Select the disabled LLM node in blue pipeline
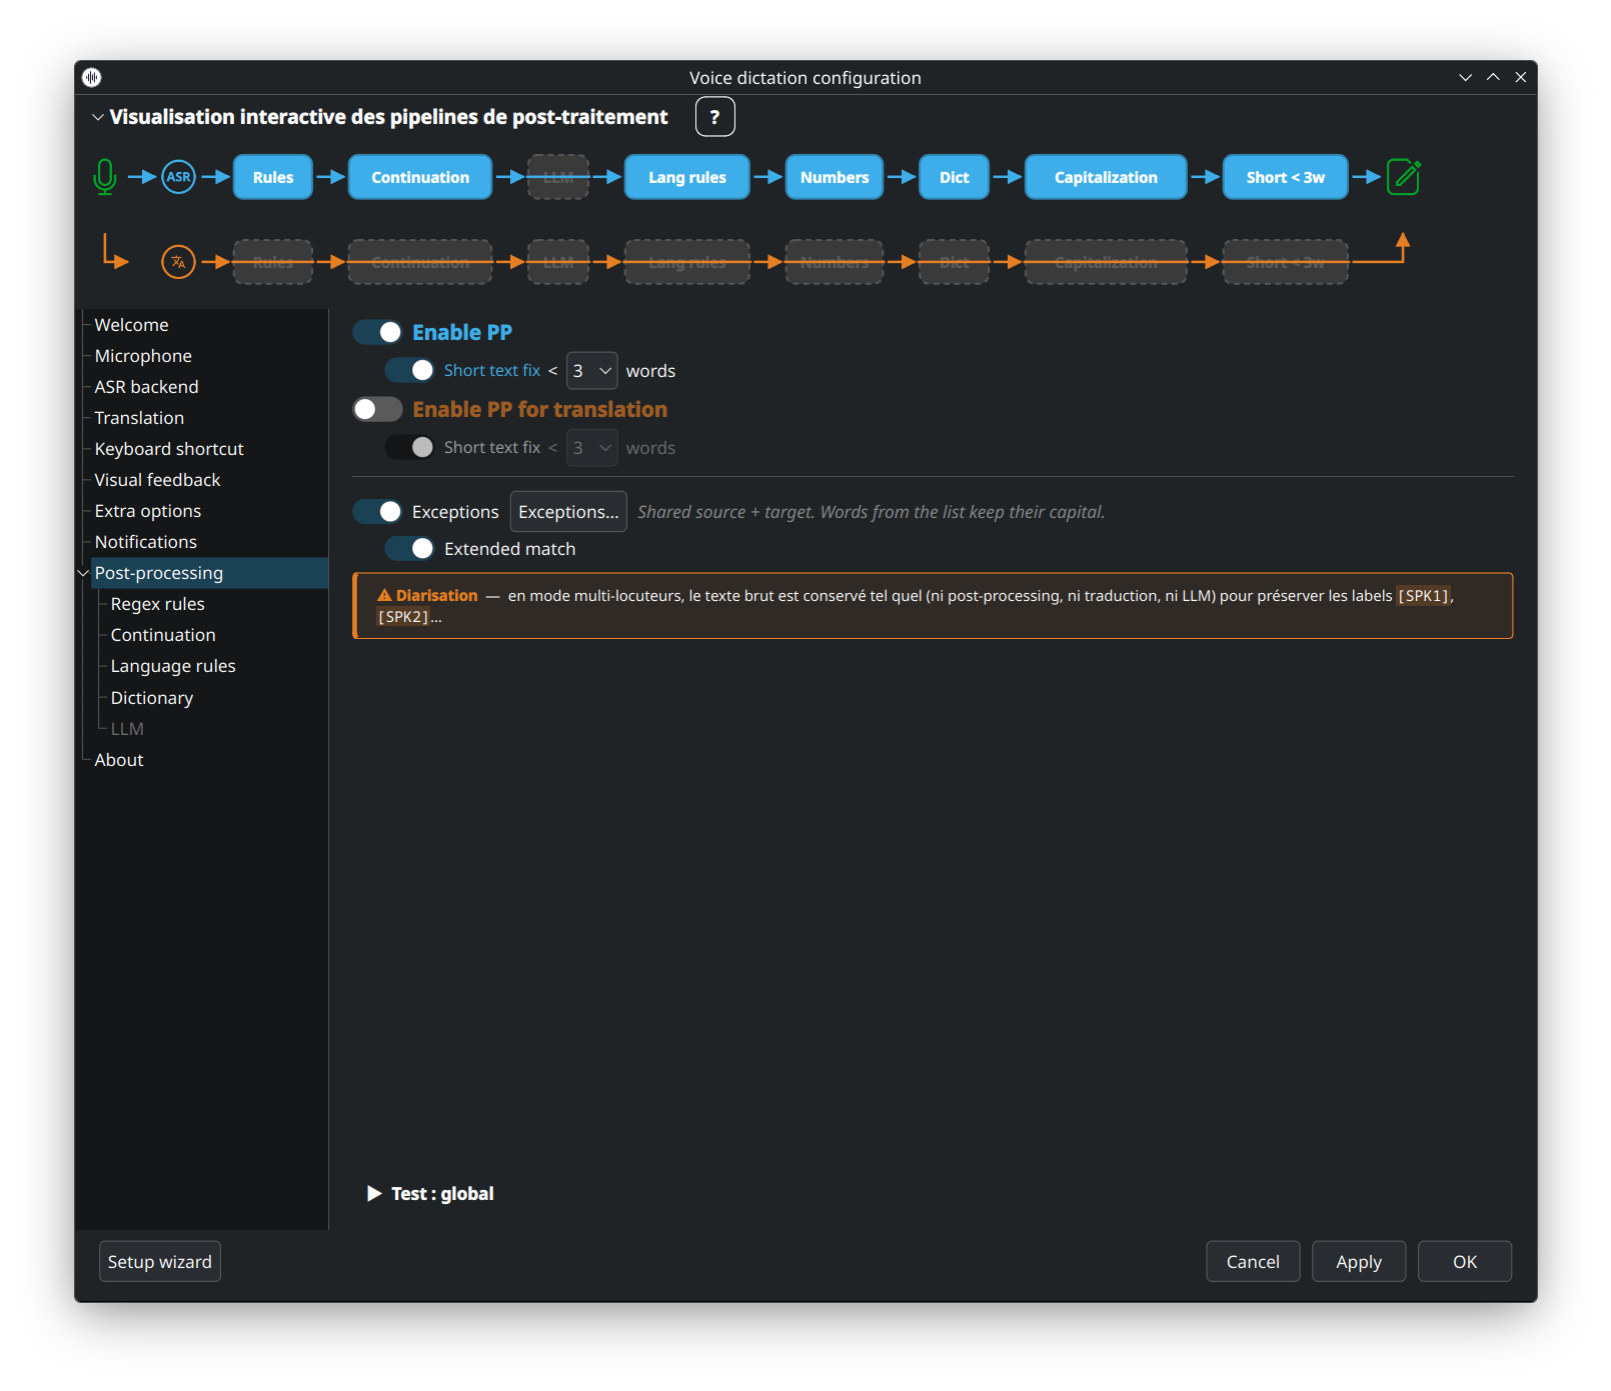Screen dimensions: 1611x1391 pos(558,177)
